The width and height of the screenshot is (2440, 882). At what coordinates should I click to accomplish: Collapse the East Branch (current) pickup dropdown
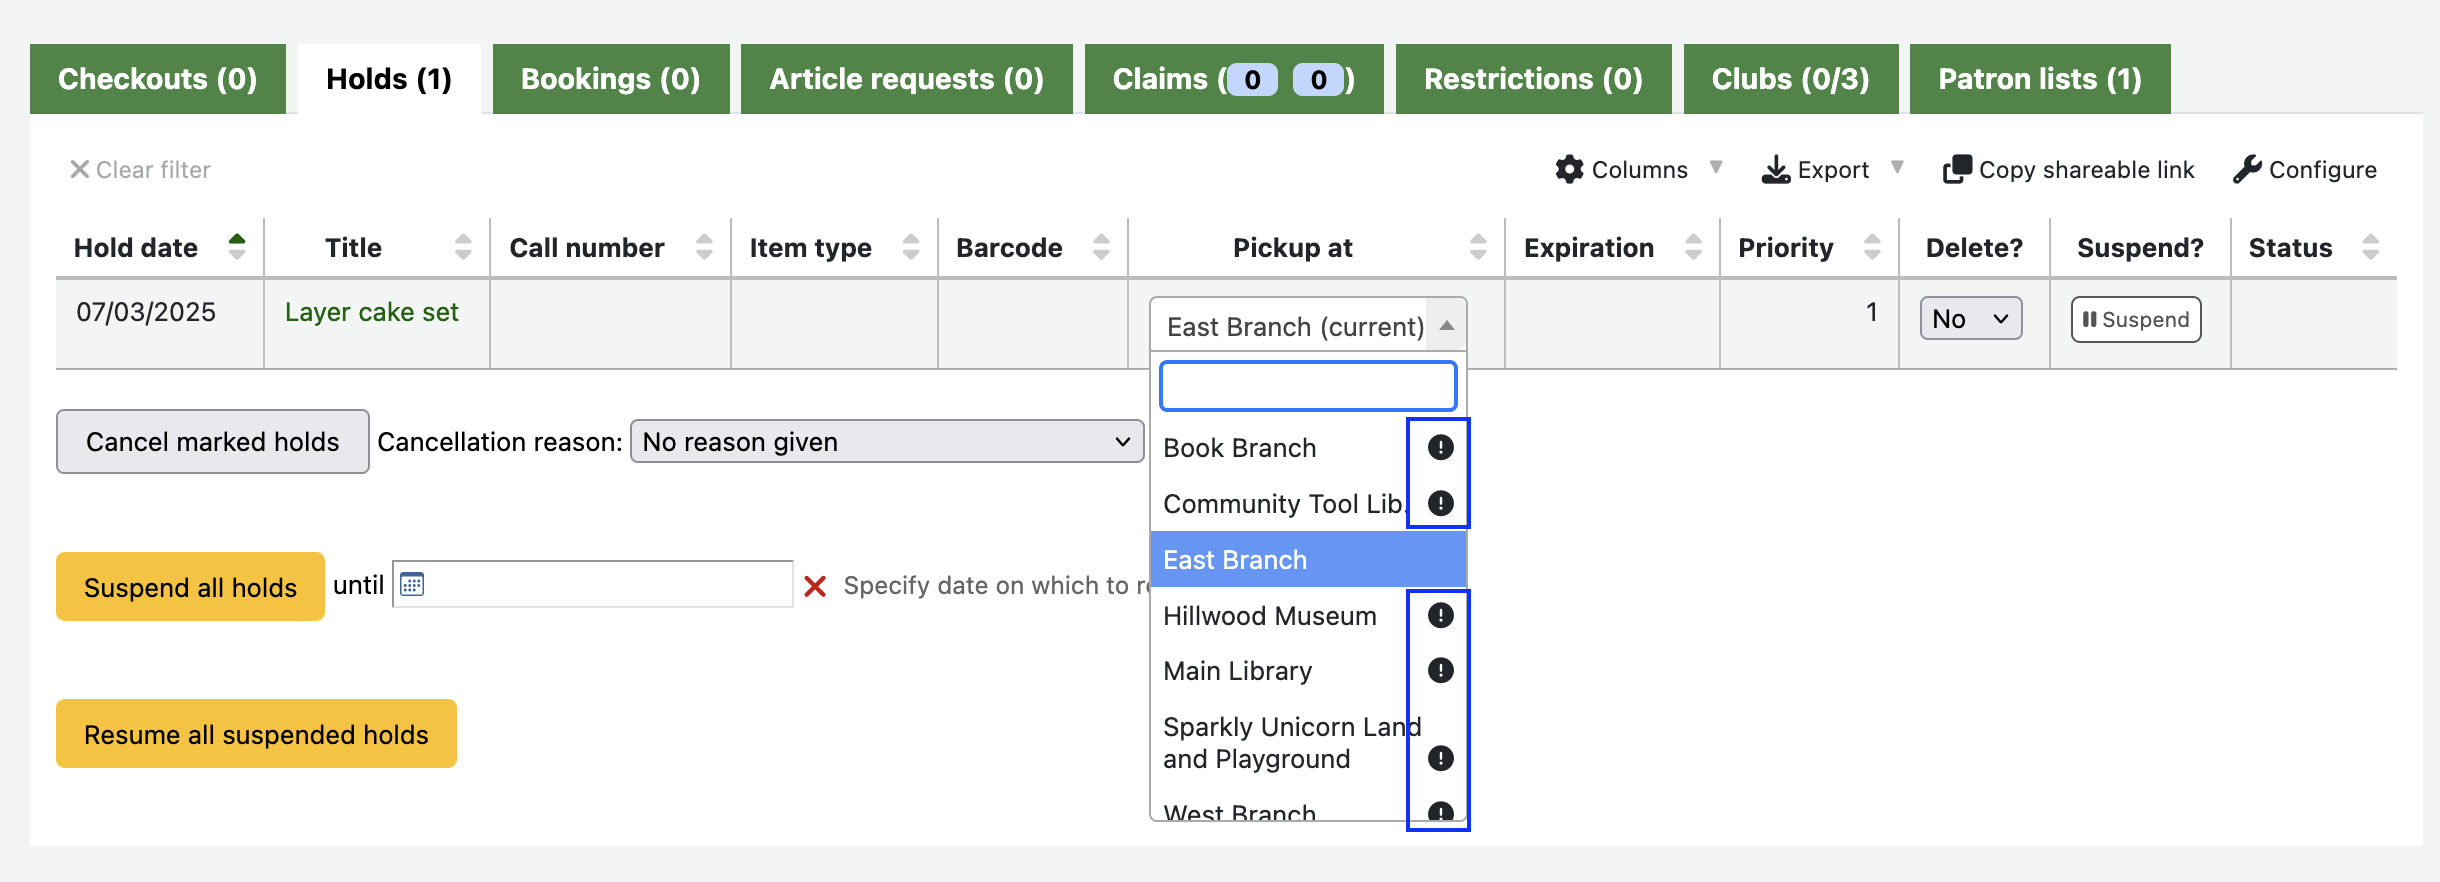1308,326
